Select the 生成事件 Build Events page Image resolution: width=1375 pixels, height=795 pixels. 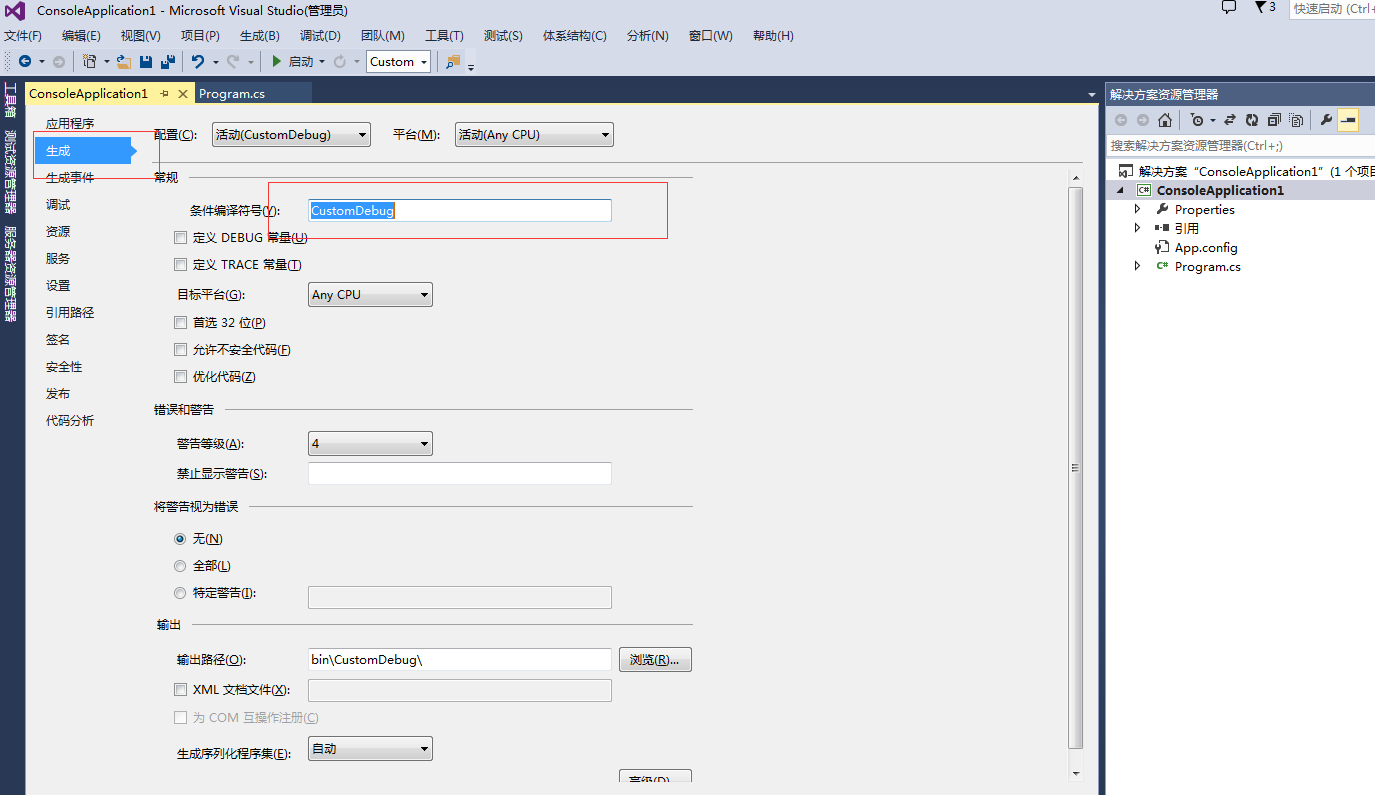pos(70,178)
